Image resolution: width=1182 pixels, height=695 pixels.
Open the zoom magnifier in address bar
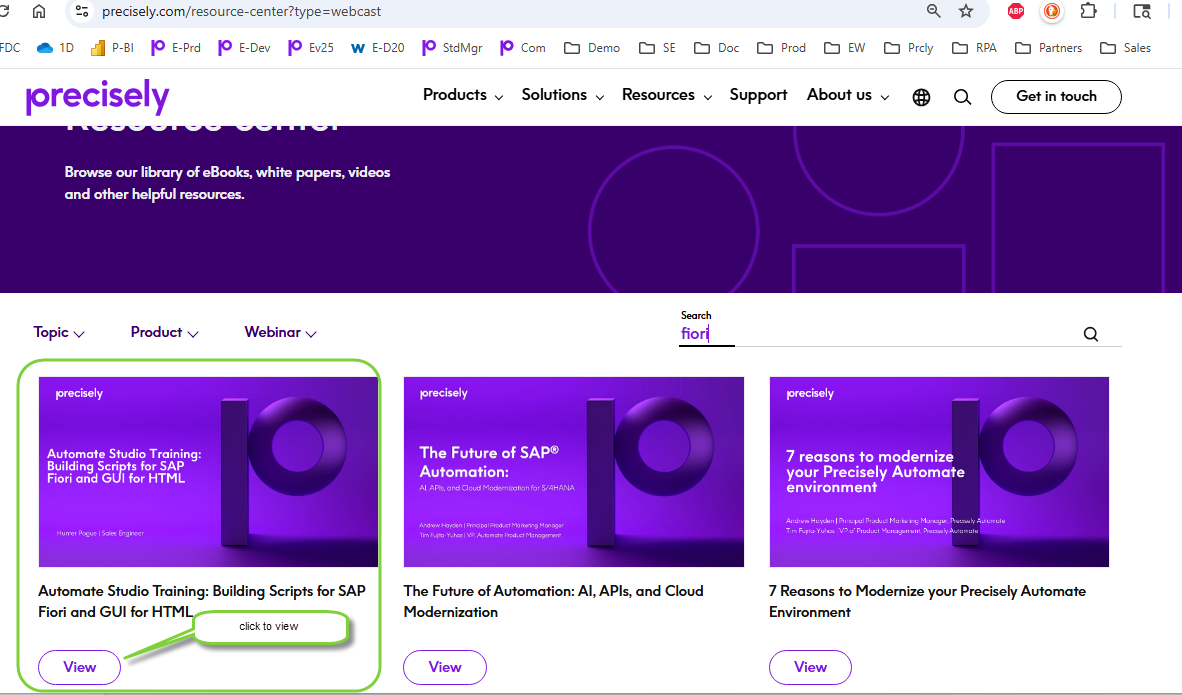point(934,11)
